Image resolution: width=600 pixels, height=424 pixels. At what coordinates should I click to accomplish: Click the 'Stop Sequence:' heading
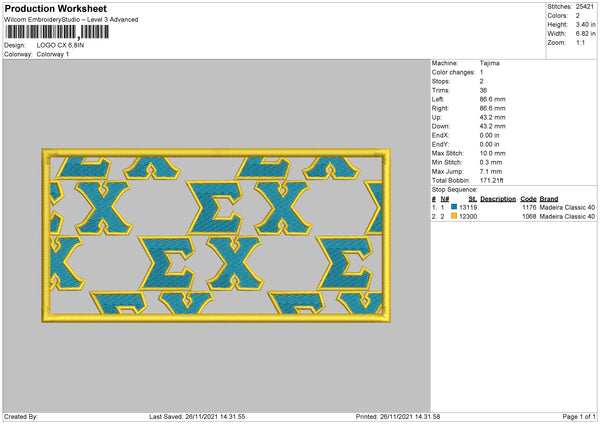pos(455,190)
